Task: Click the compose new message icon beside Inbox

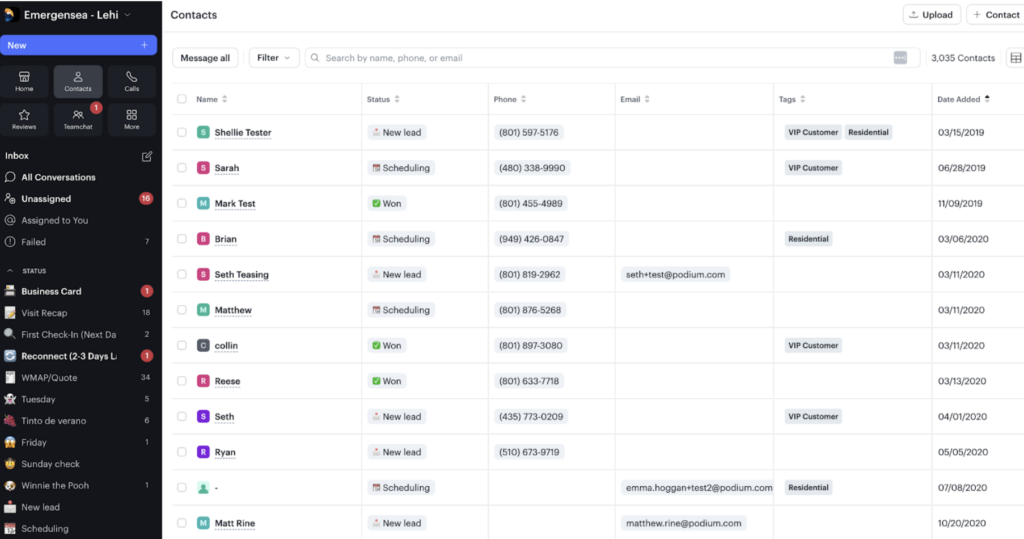Action: click(147, 156)
